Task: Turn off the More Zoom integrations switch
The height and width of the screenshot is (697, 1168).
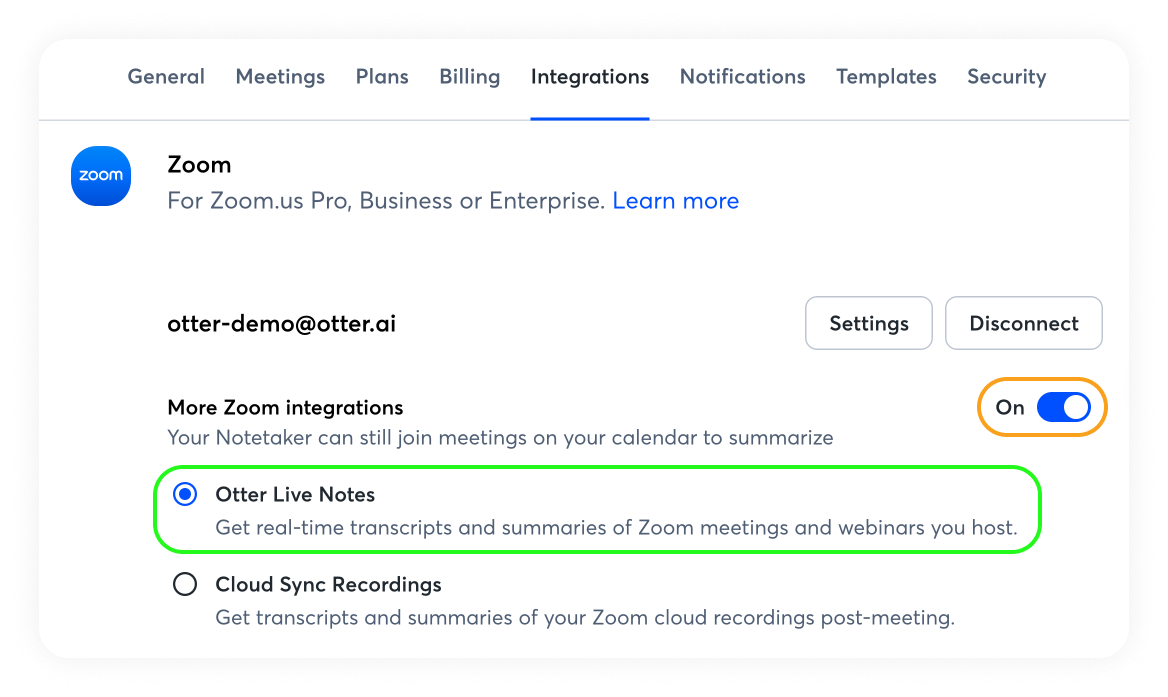Action: [1063, 408]
